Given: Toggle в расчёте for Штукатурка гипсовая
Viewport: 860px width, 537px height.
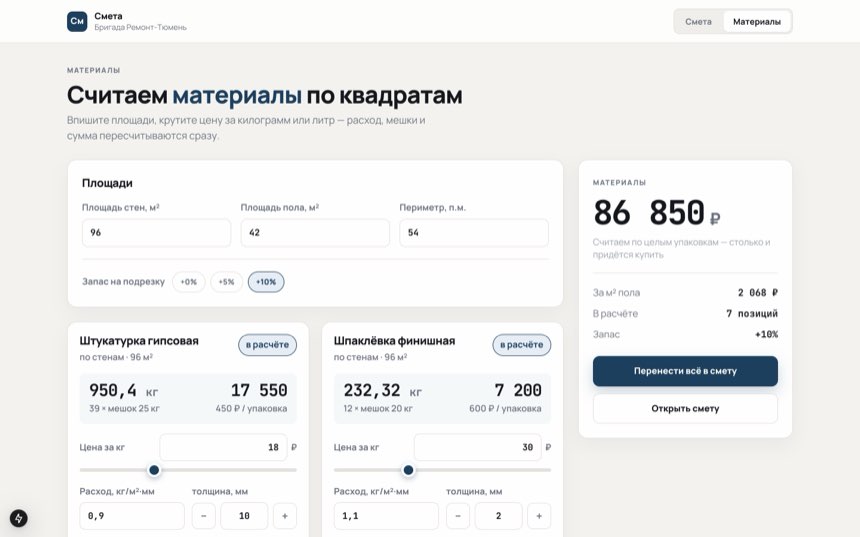Looking at the screenshot, I should [x=267, y=345].
